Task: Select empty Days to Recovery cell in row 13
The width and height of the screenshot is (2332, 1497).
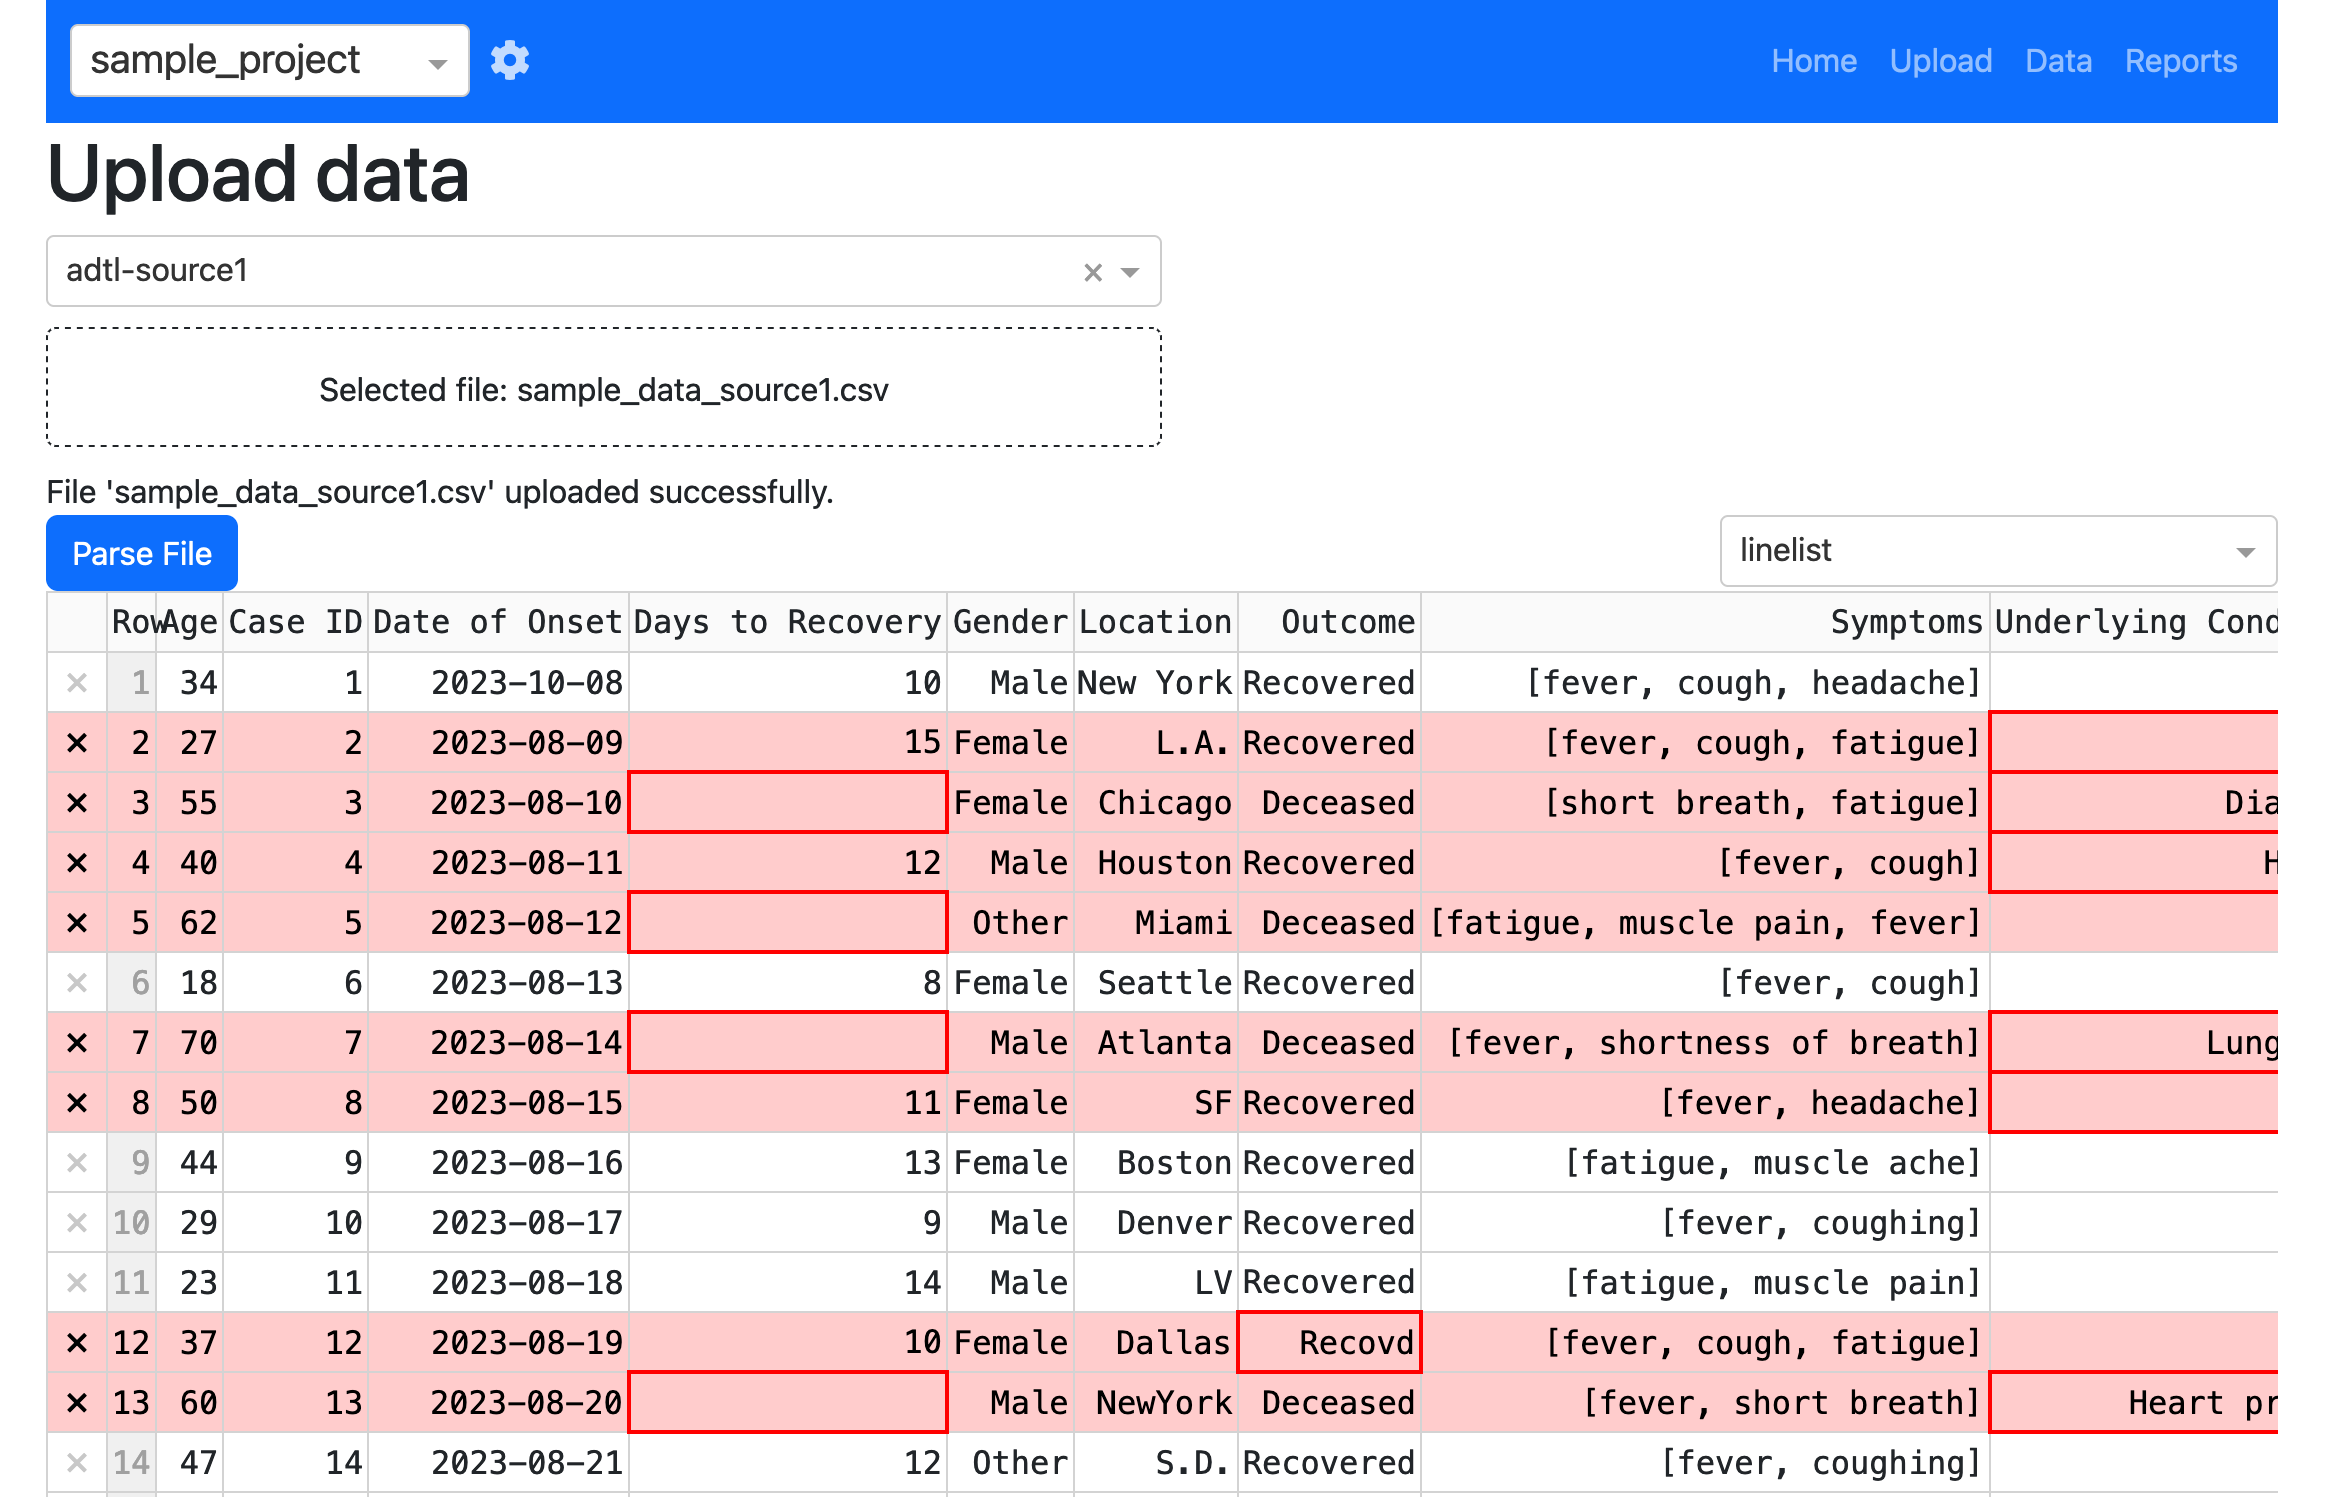Action: coord(788,1403)
